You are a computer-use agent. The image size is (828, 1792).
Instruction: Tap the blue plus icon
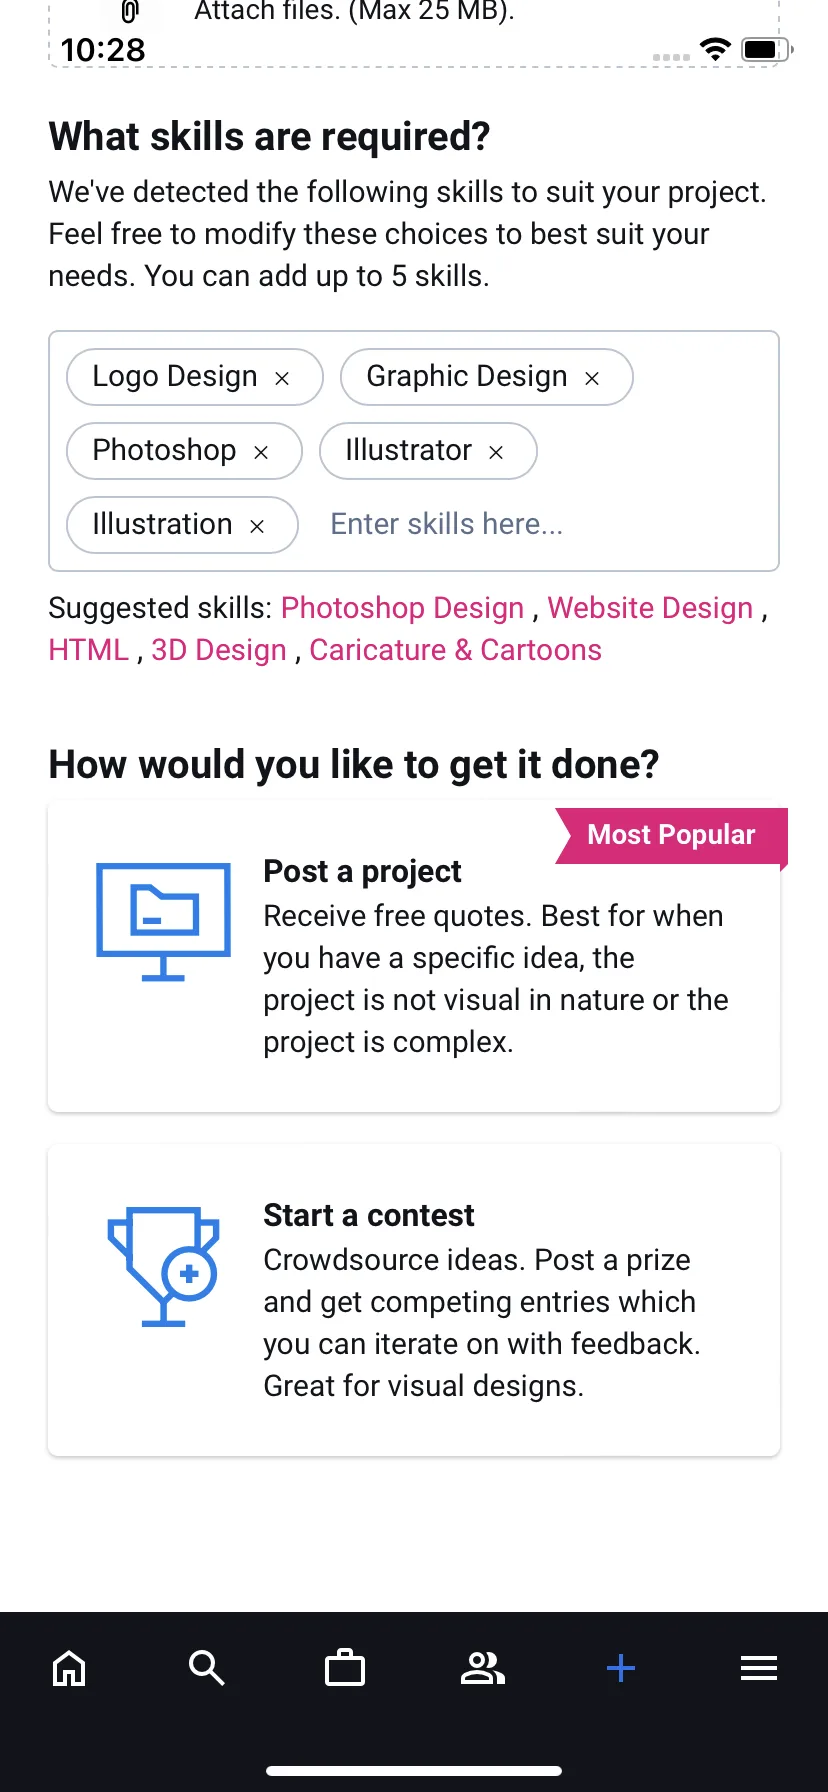pos(621,1668)
